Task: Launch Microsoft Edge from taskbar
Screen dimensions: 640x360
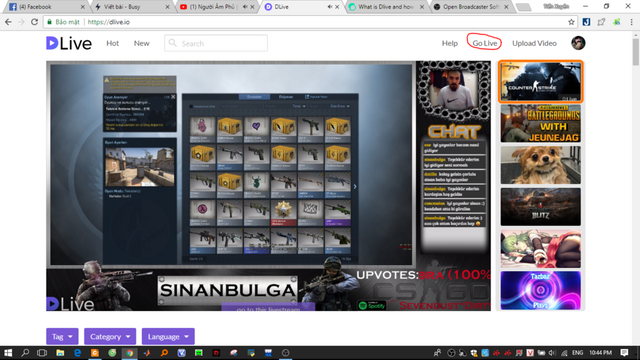Action: click(x=77, y=353)
